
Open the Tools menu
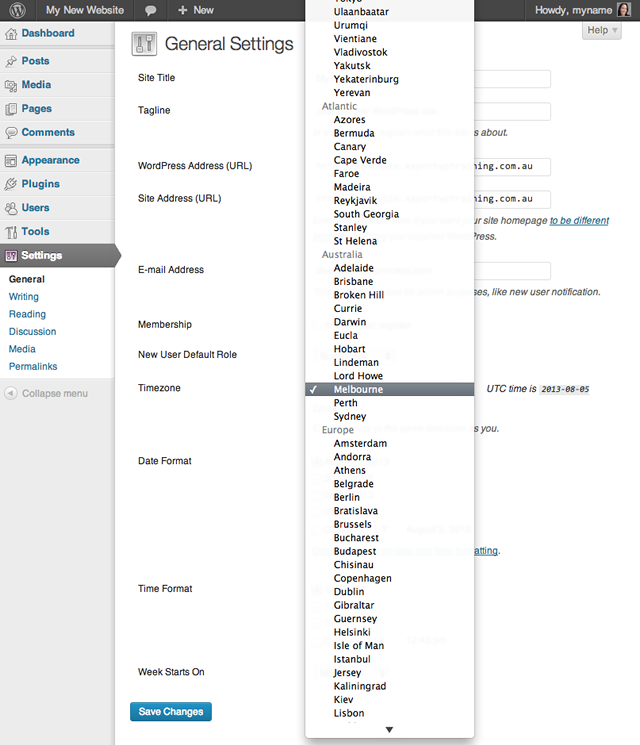pyautogui.click(x=36, y=231)
